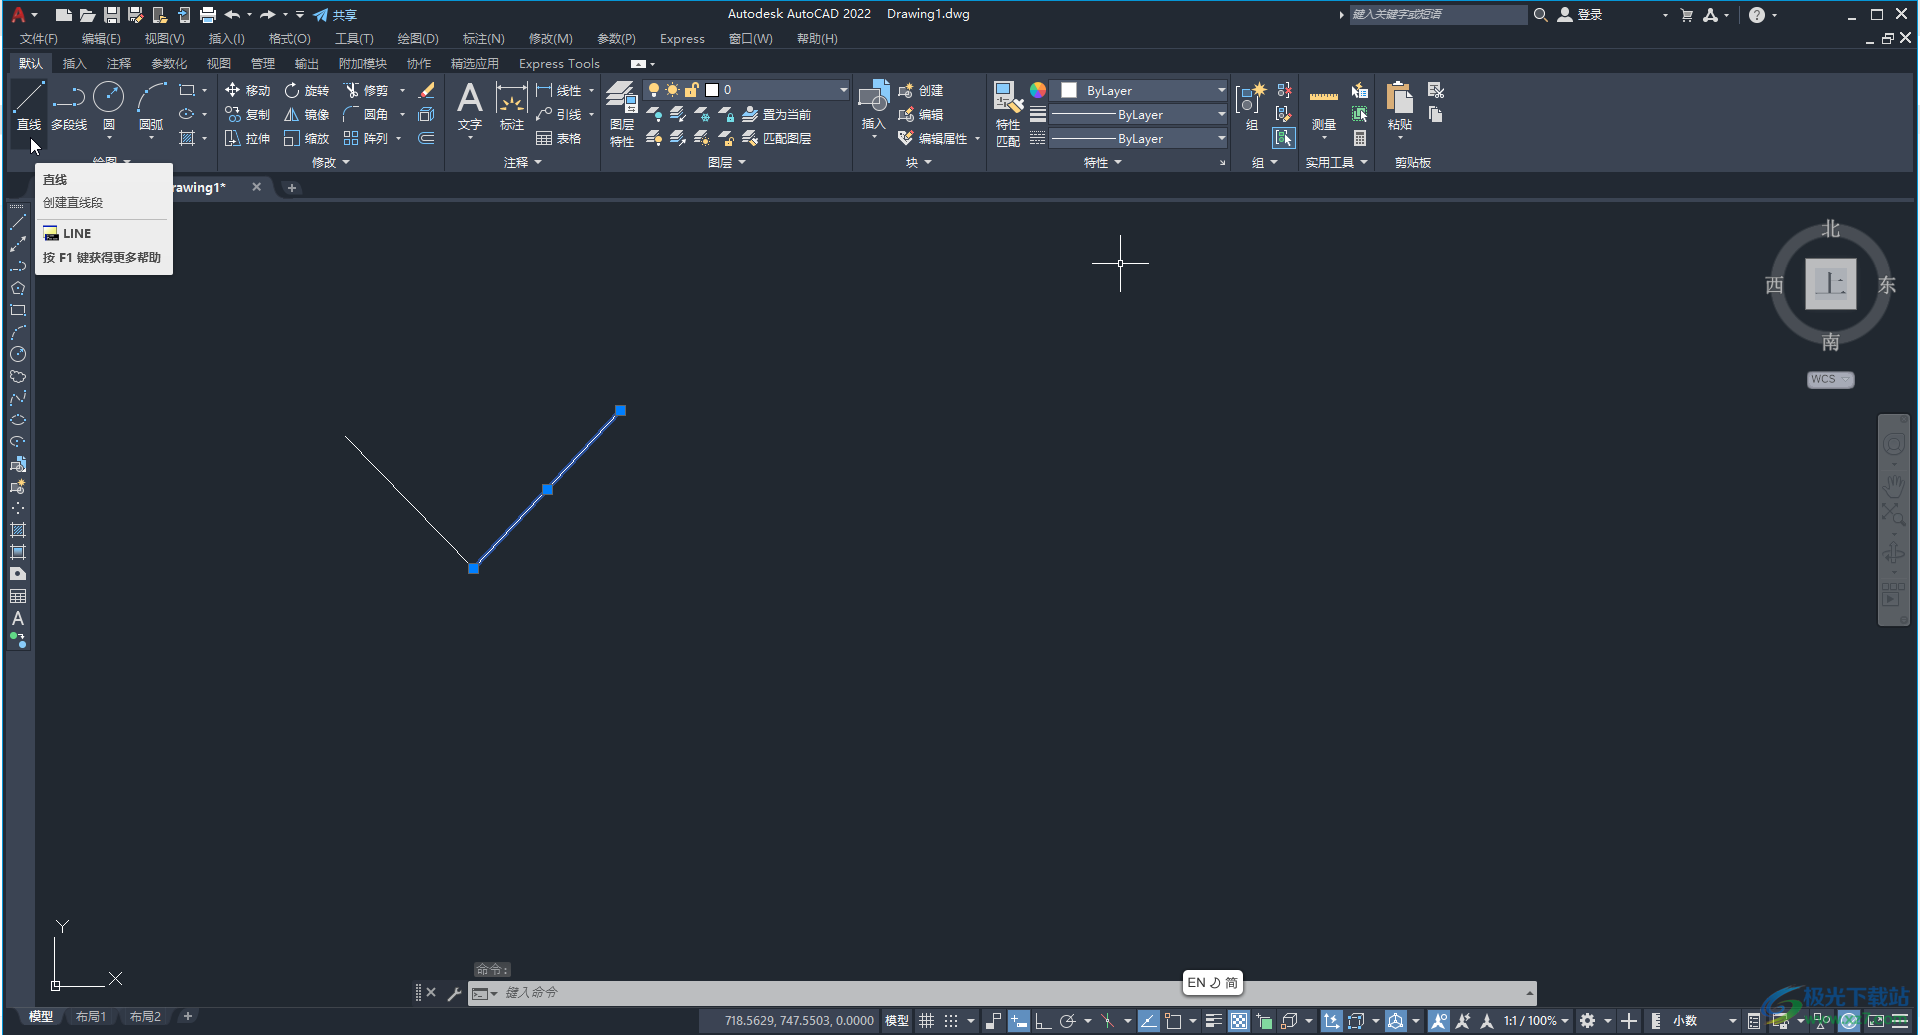Toggle snap mode in status bar
The image size is (1920, 1035).
pos(951,1021)
